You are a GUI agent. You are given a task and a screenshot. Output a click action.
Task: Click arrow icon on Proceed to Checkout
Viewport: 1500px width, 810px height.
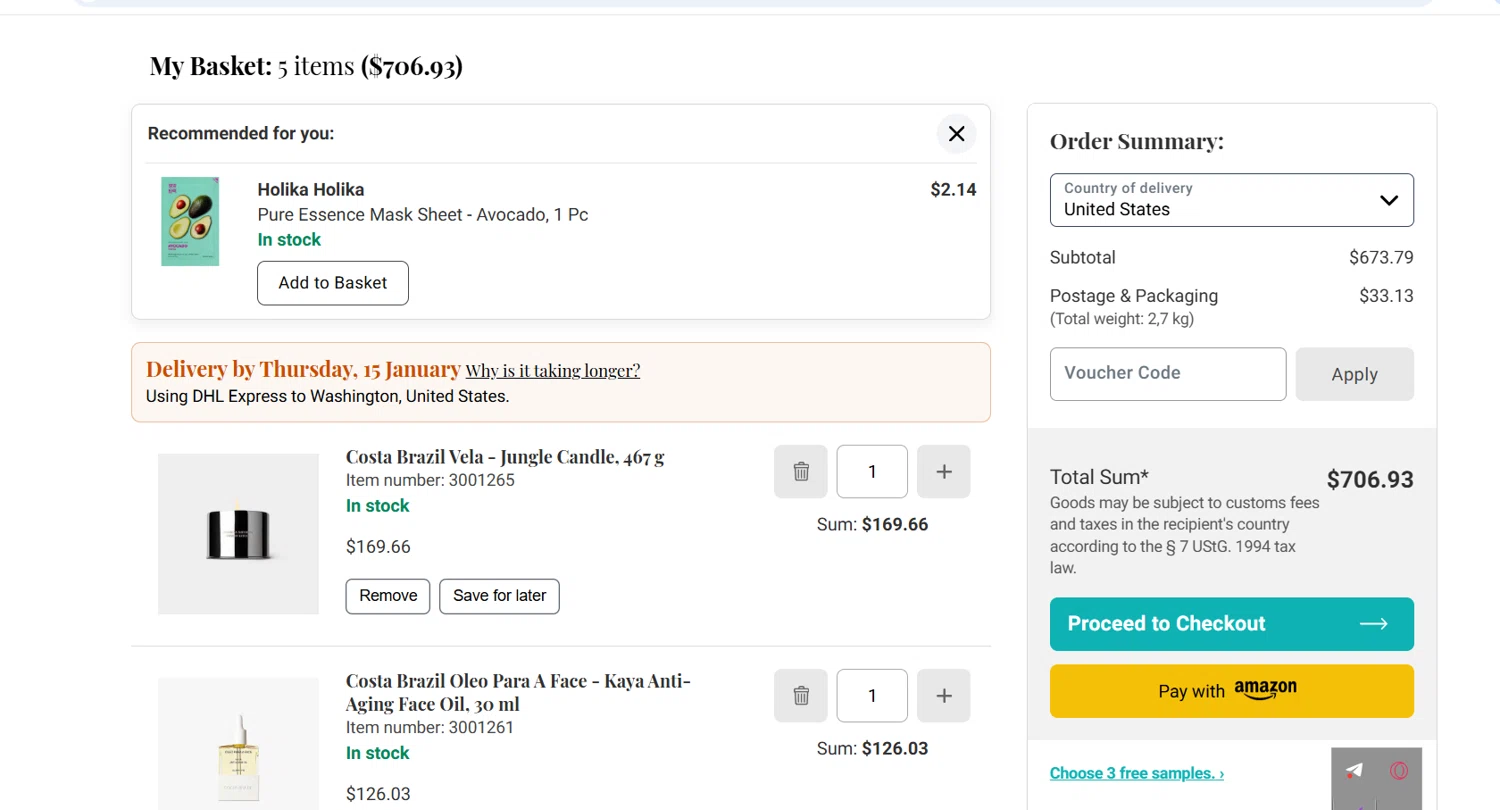[x=1374, y=624]
